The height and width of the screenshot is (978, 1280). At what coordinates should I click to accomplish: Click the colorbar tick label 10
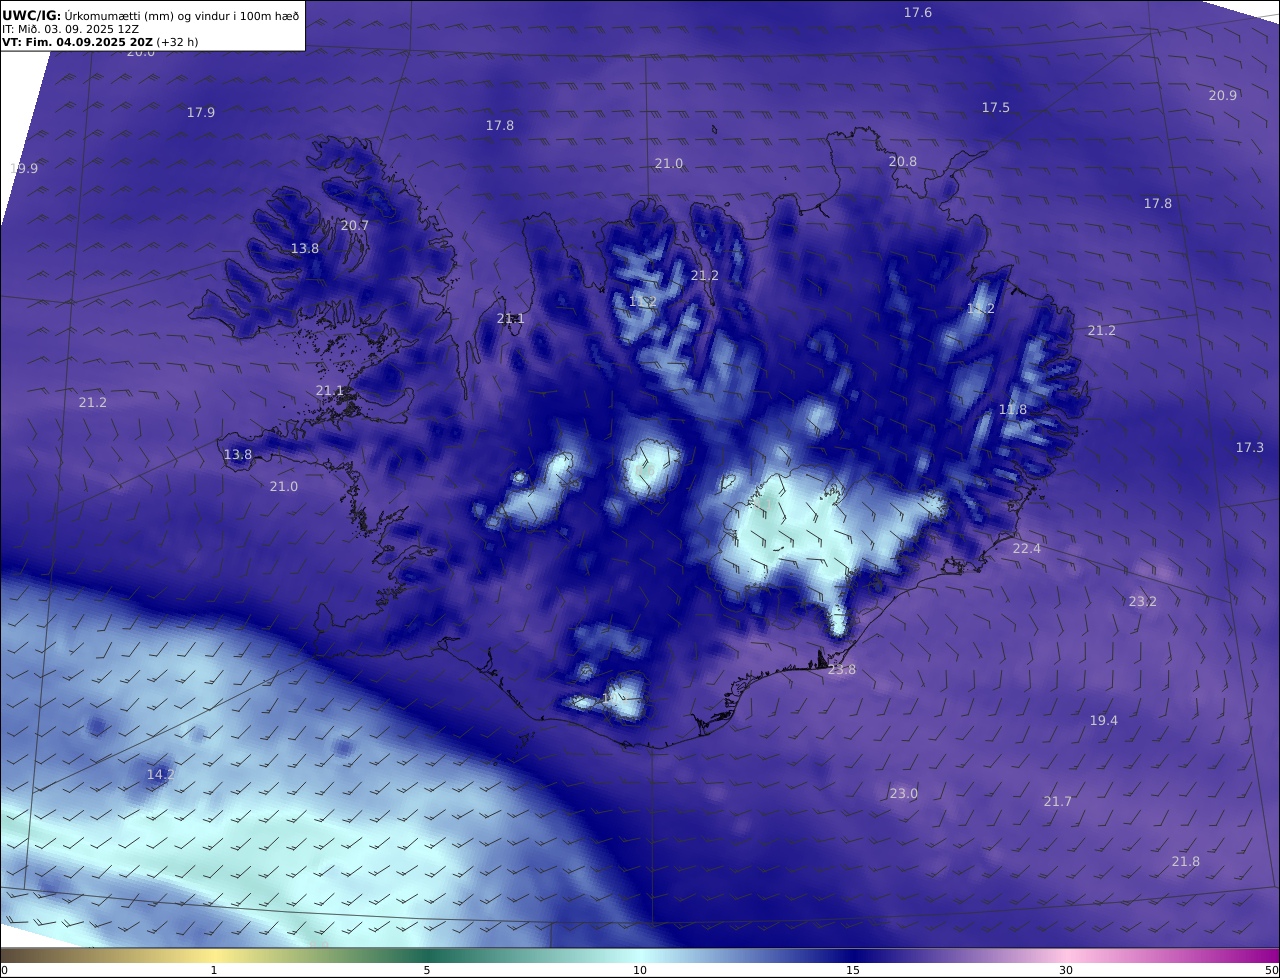[x=640, y=970]
